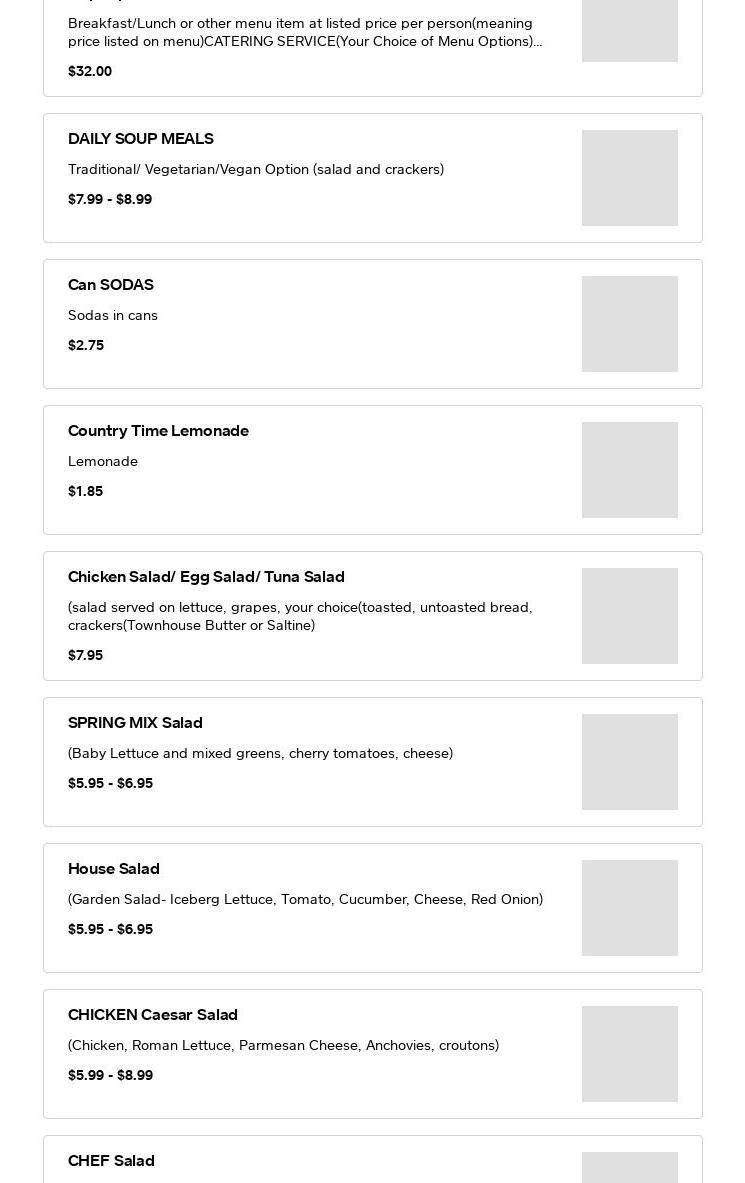745x1183 pixels.
Task: Open the Can SODAS photo placeholder
Action: pos(629,324)
